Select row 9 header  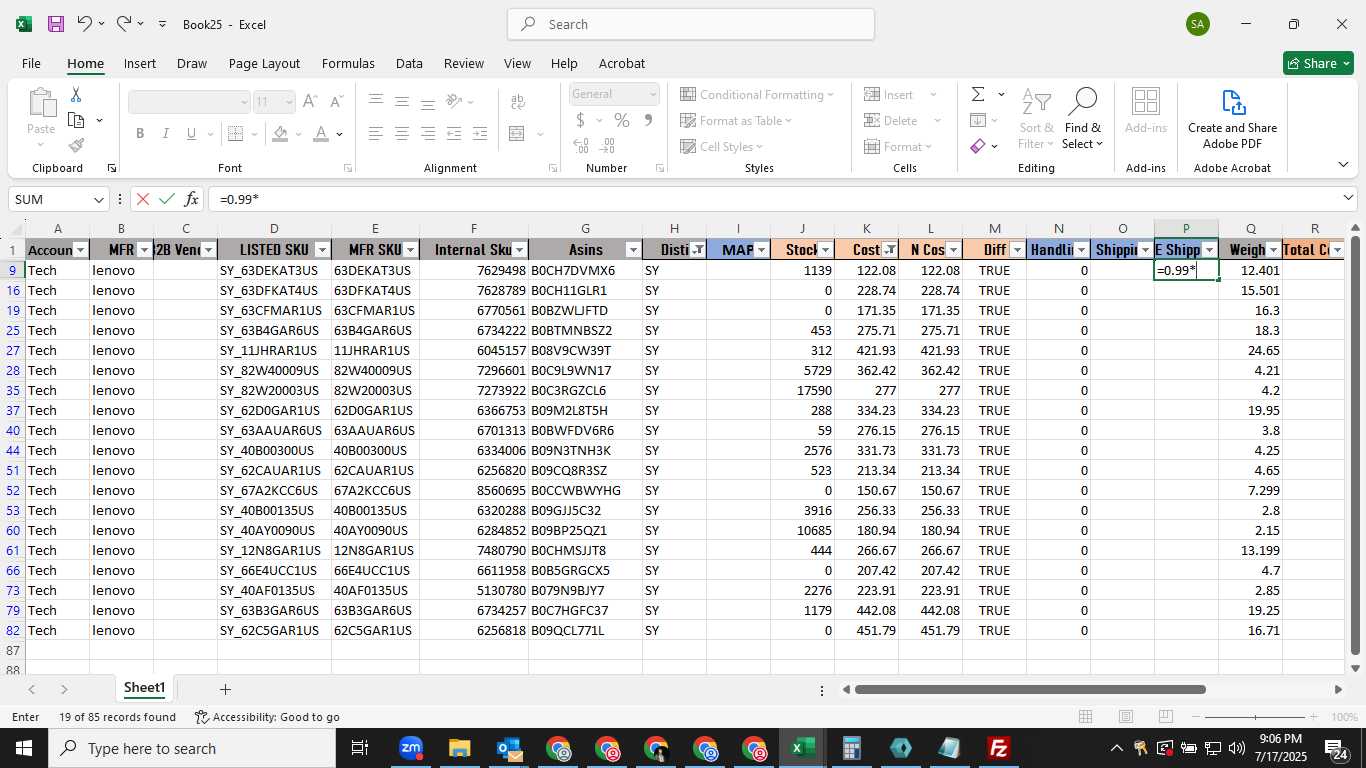pos(13,270)
